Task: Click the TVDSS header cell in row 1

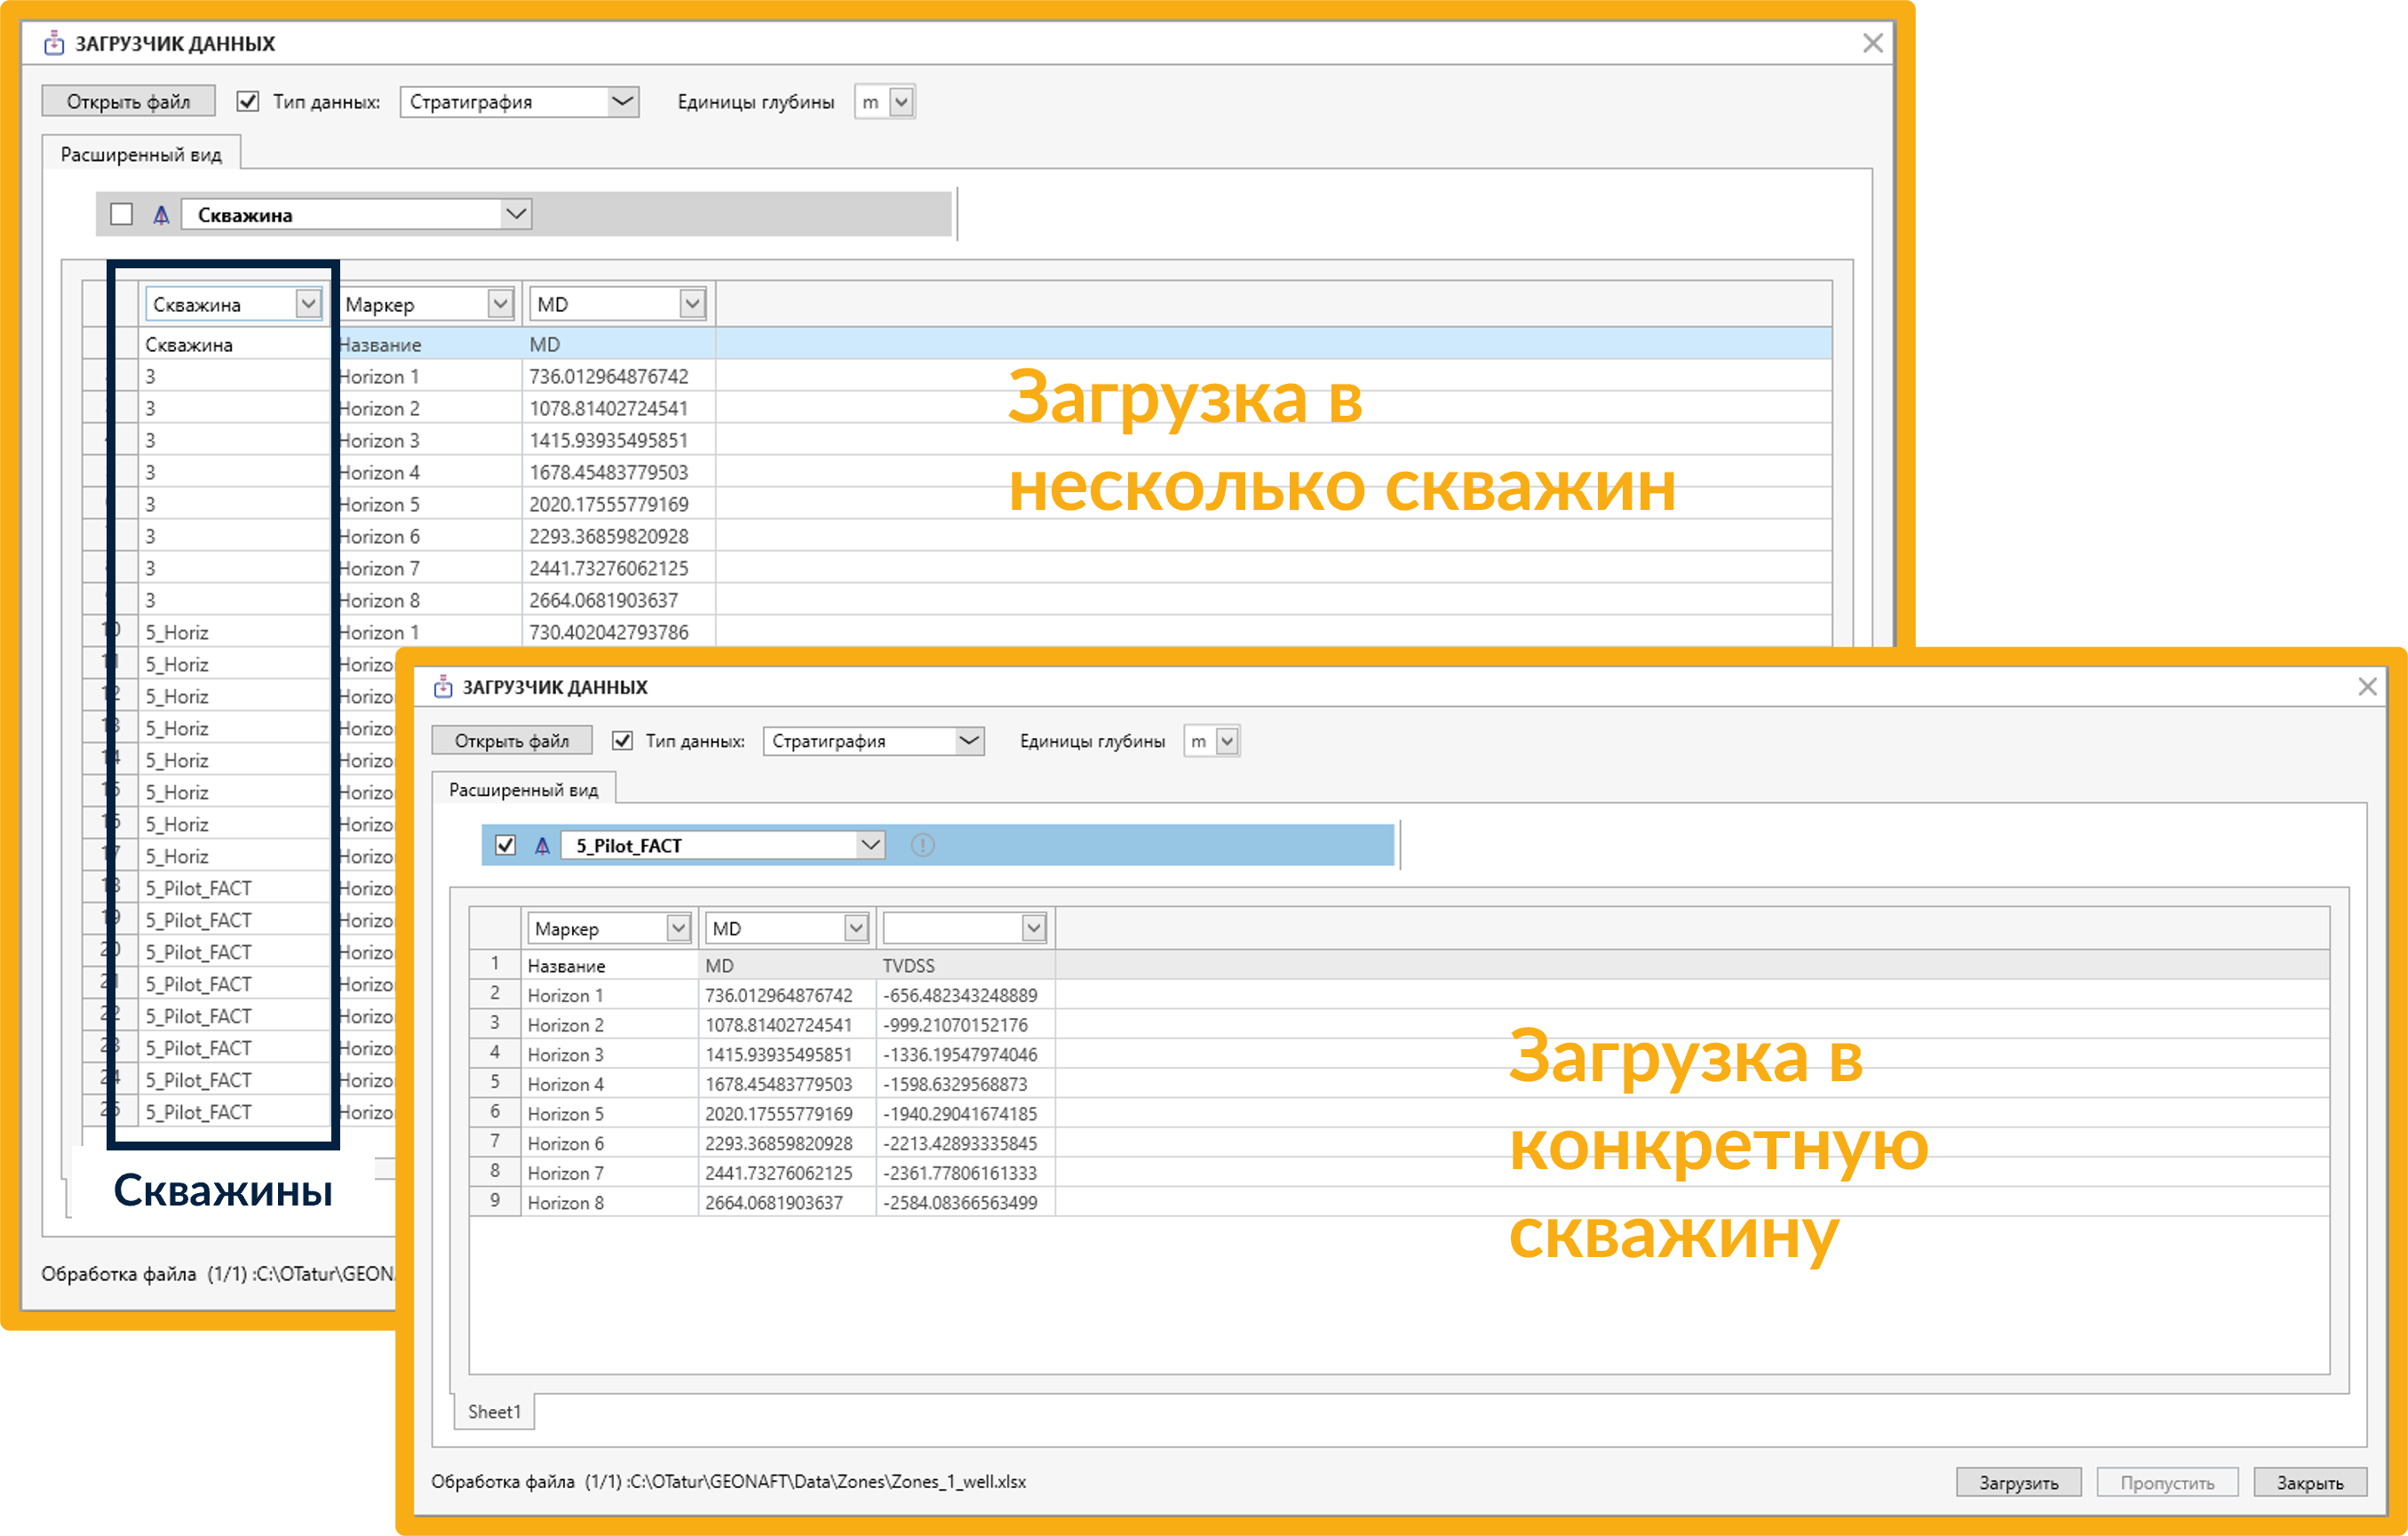Action: [965, 966]
